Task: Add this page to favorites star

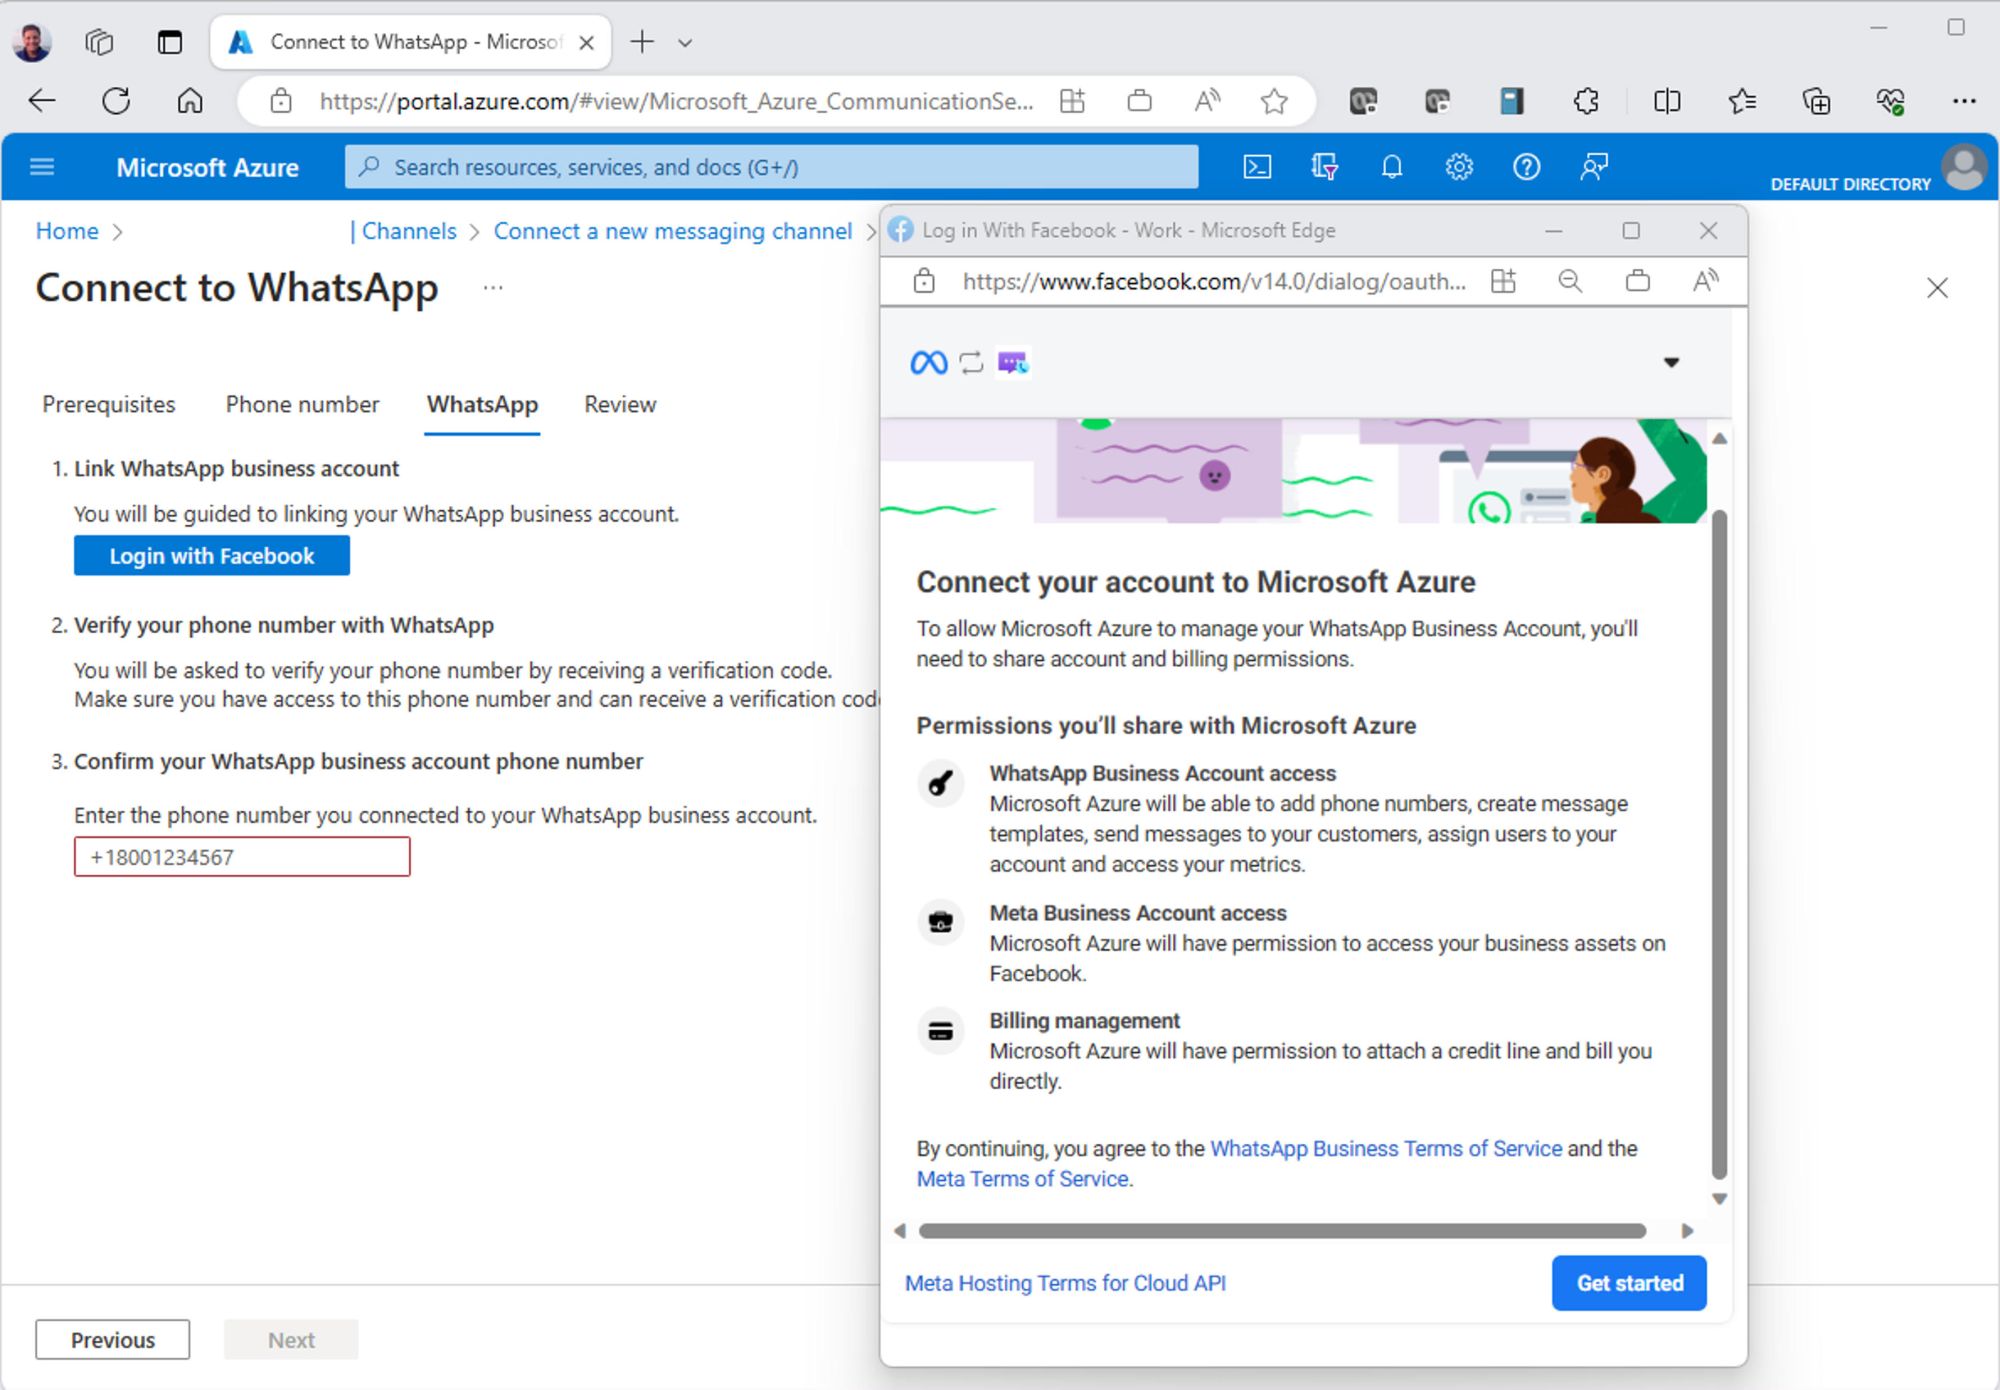Action: click(1274, 101)
